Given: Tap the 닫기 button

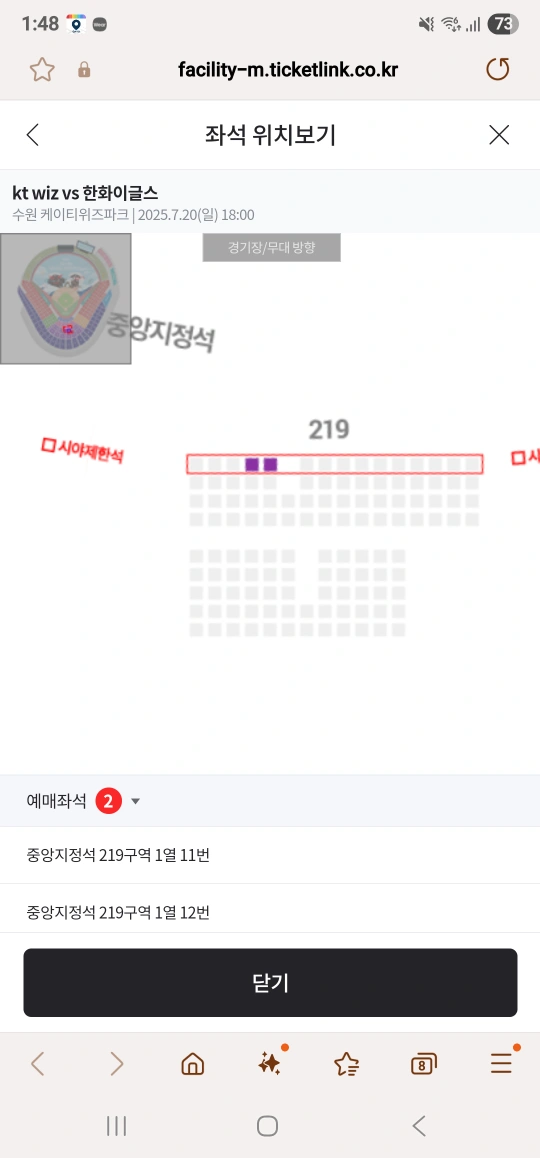Looking at the screenshot, I should pos(270,983).
